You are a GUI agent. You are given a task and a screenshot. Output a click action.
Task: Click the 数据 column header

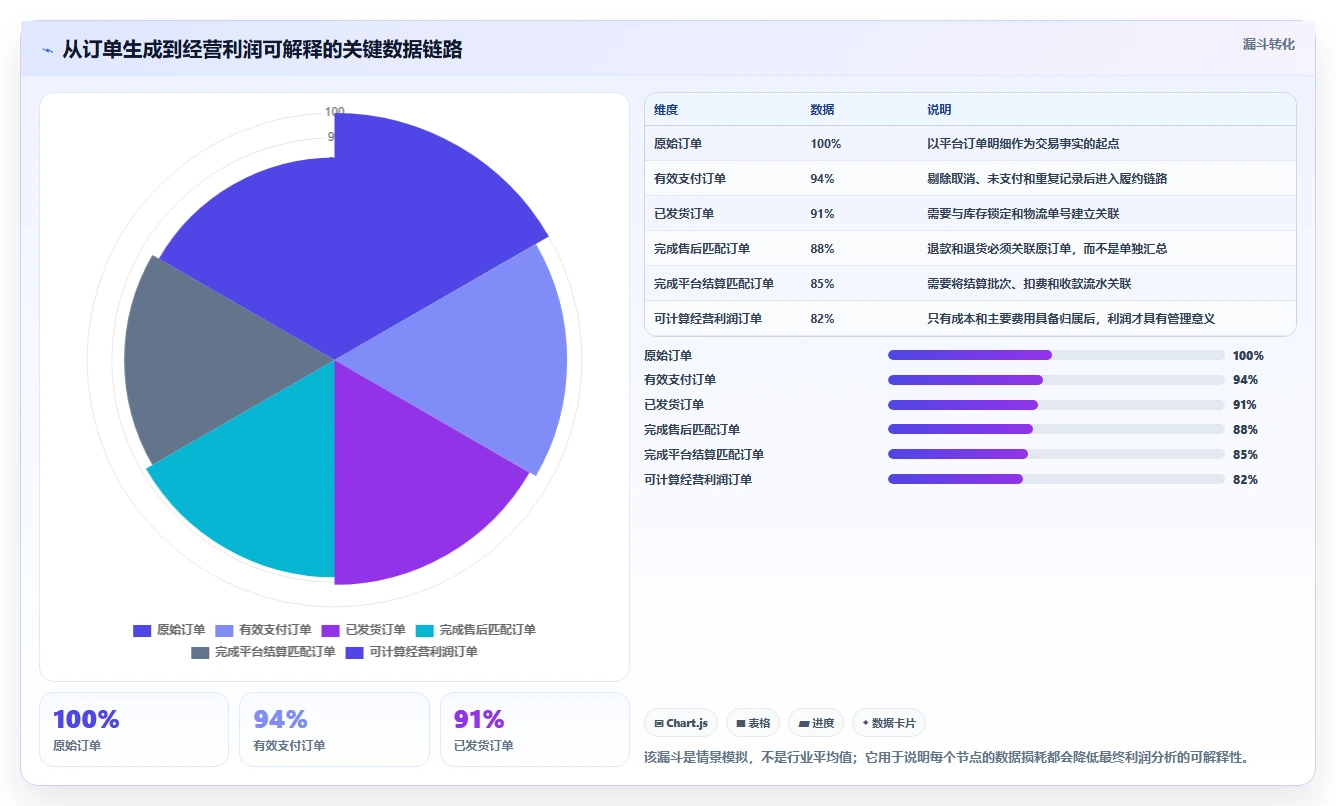pos(822,110)
